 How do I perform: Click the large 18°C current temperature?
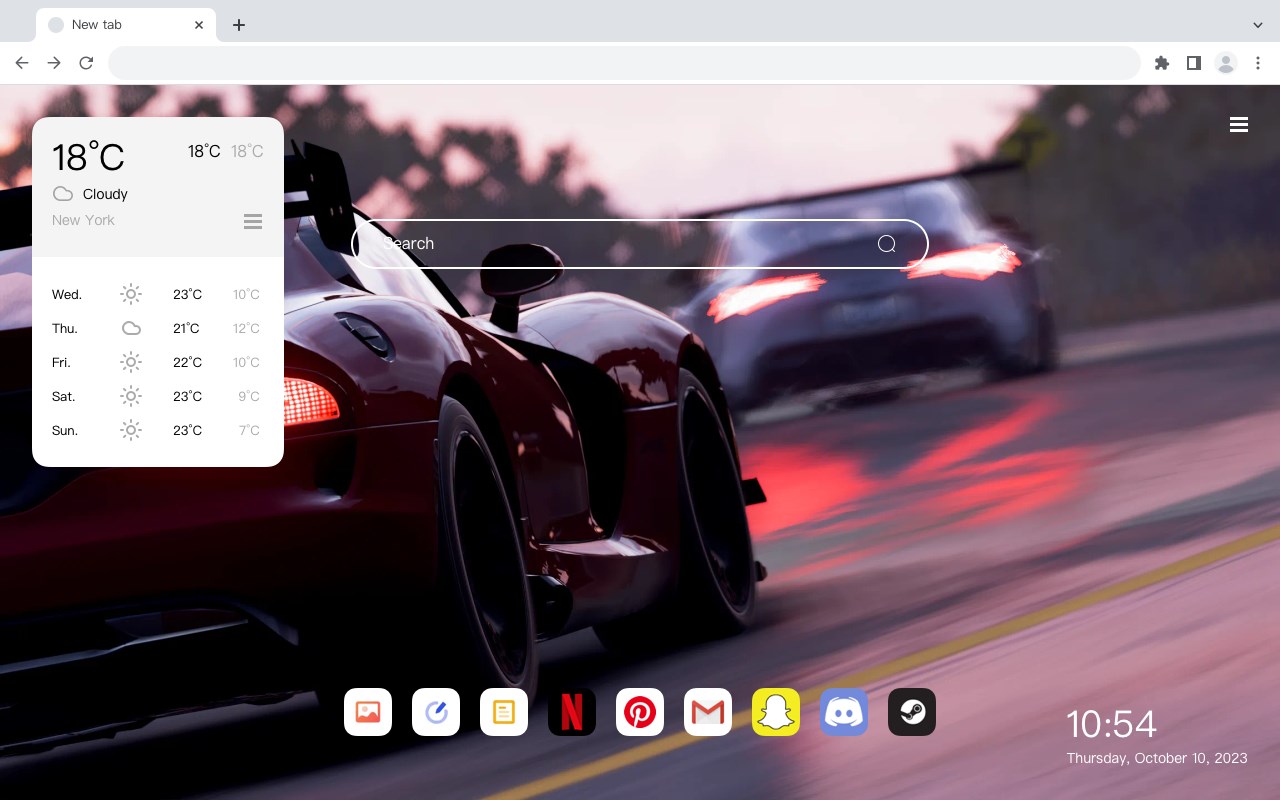(x=88, y=157)
